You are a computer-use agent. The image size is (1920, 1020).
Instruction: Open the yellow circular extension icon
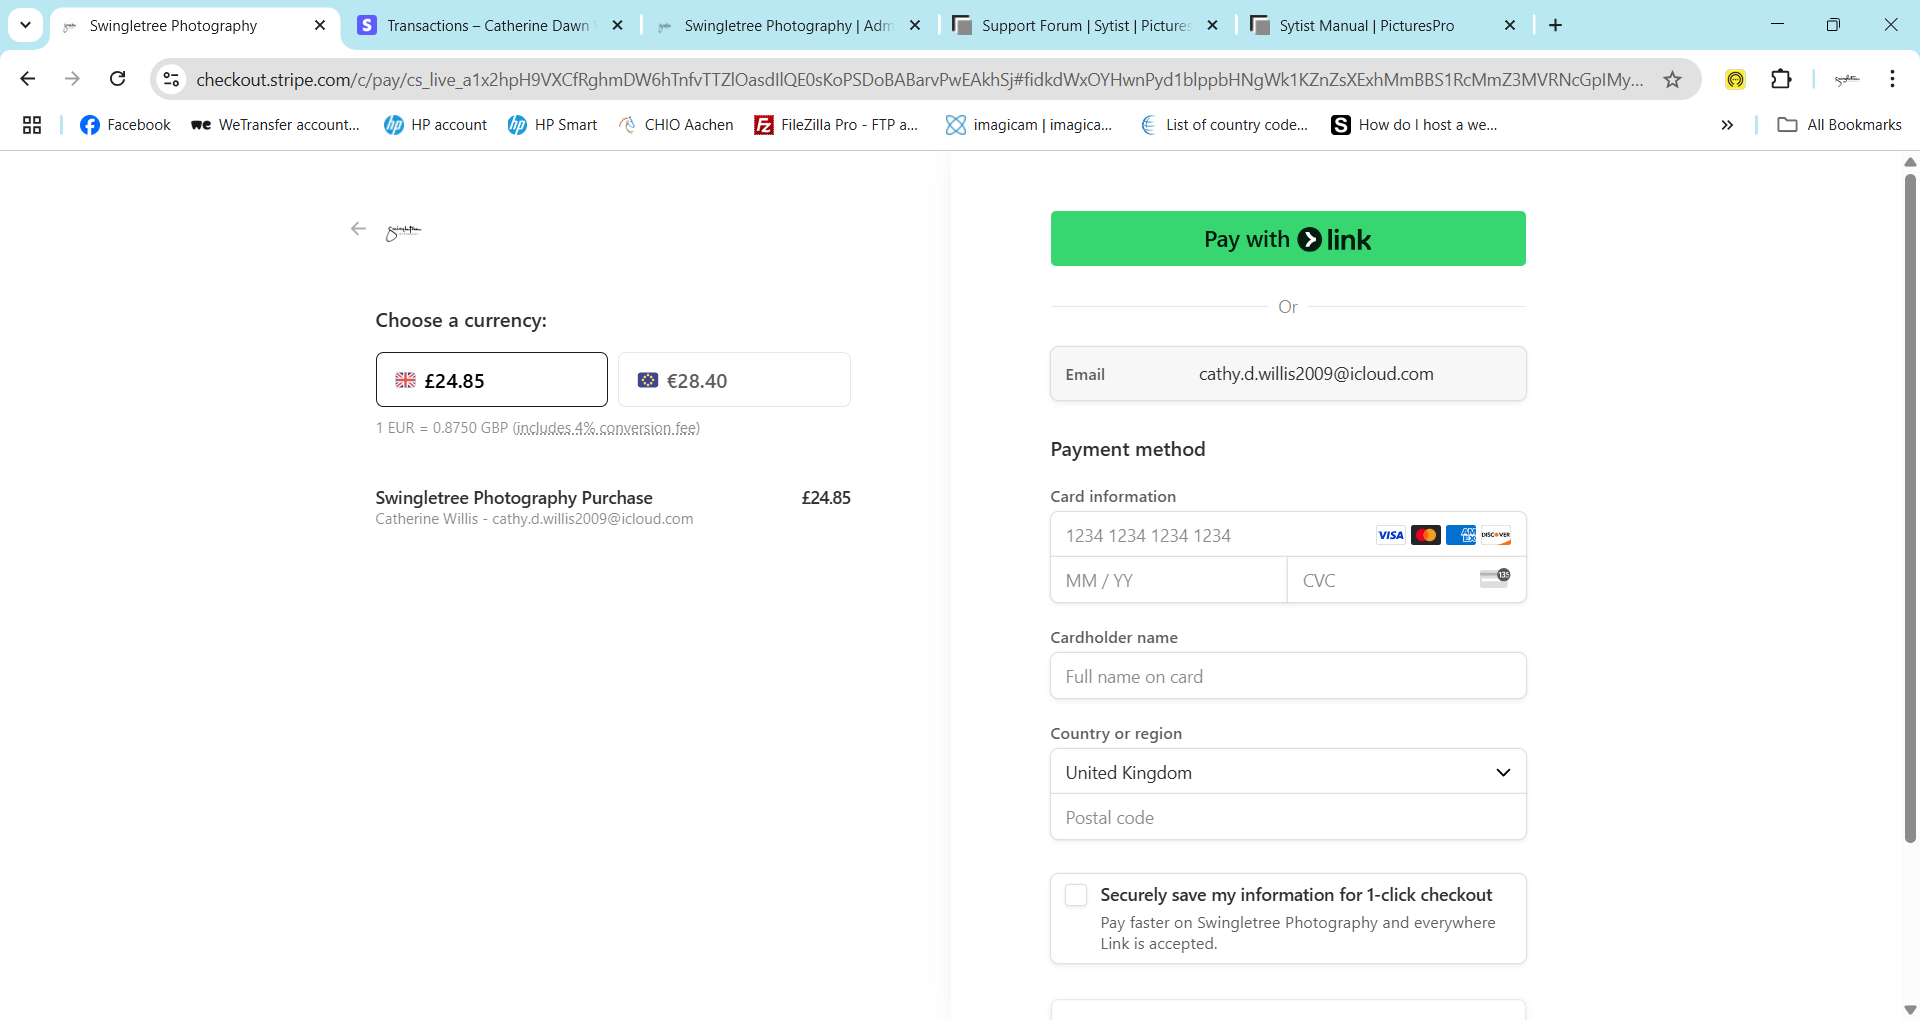[1736, 79]
